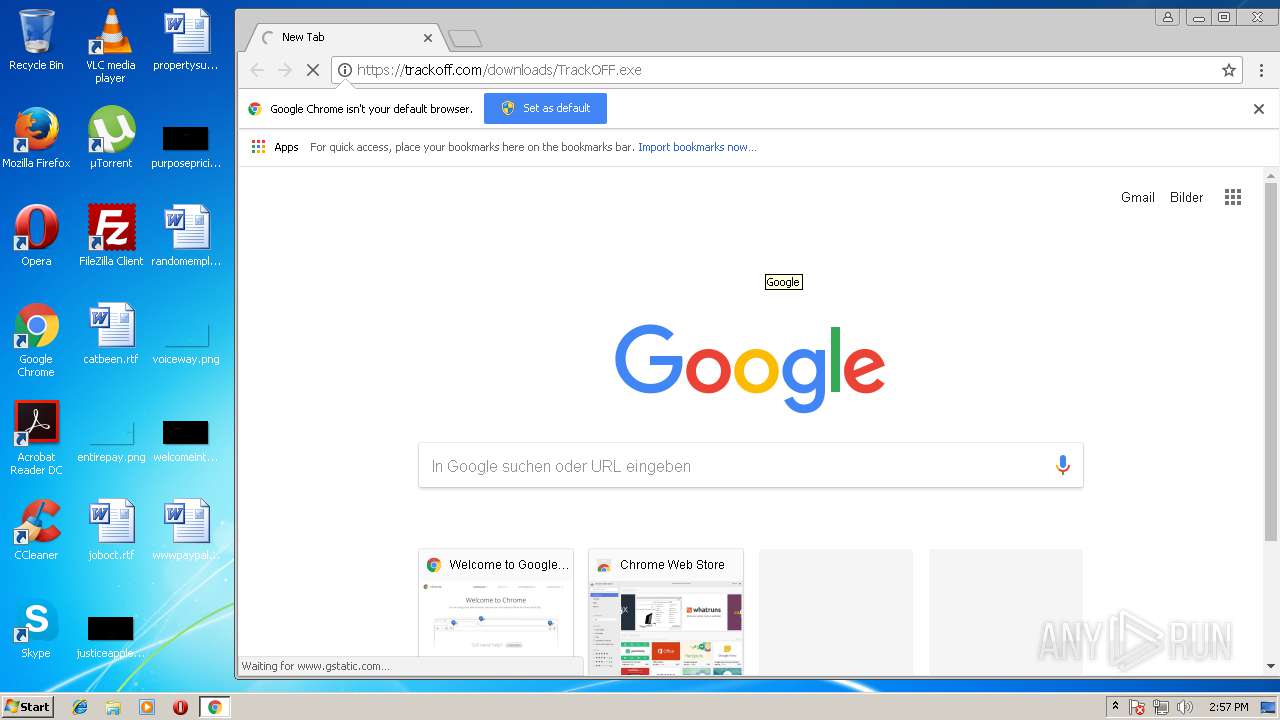Open Apps shortcut in bookmarks bar

275,147
